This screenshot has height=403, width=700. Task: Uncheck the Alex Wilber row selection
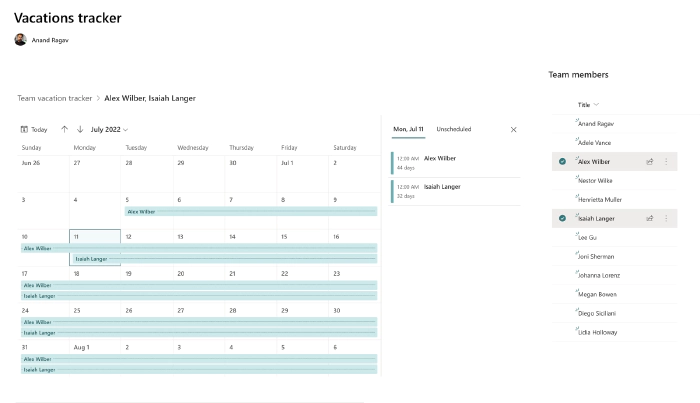(562, 162)
